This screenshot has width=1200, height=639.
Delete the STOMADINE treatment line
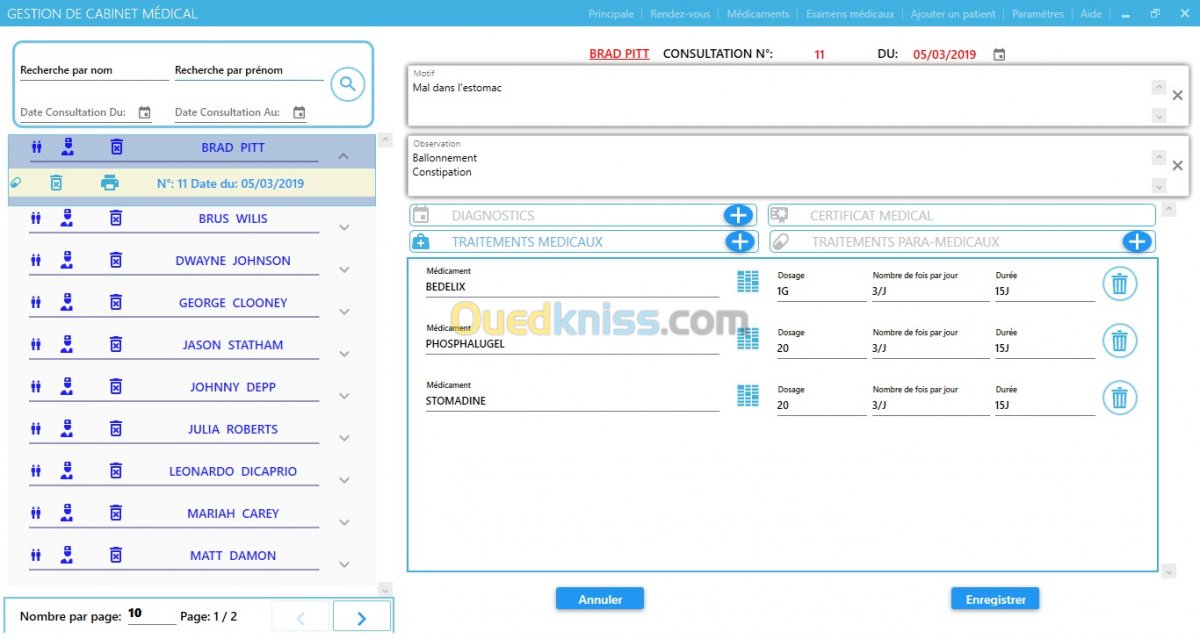[x=1119, y=397]
